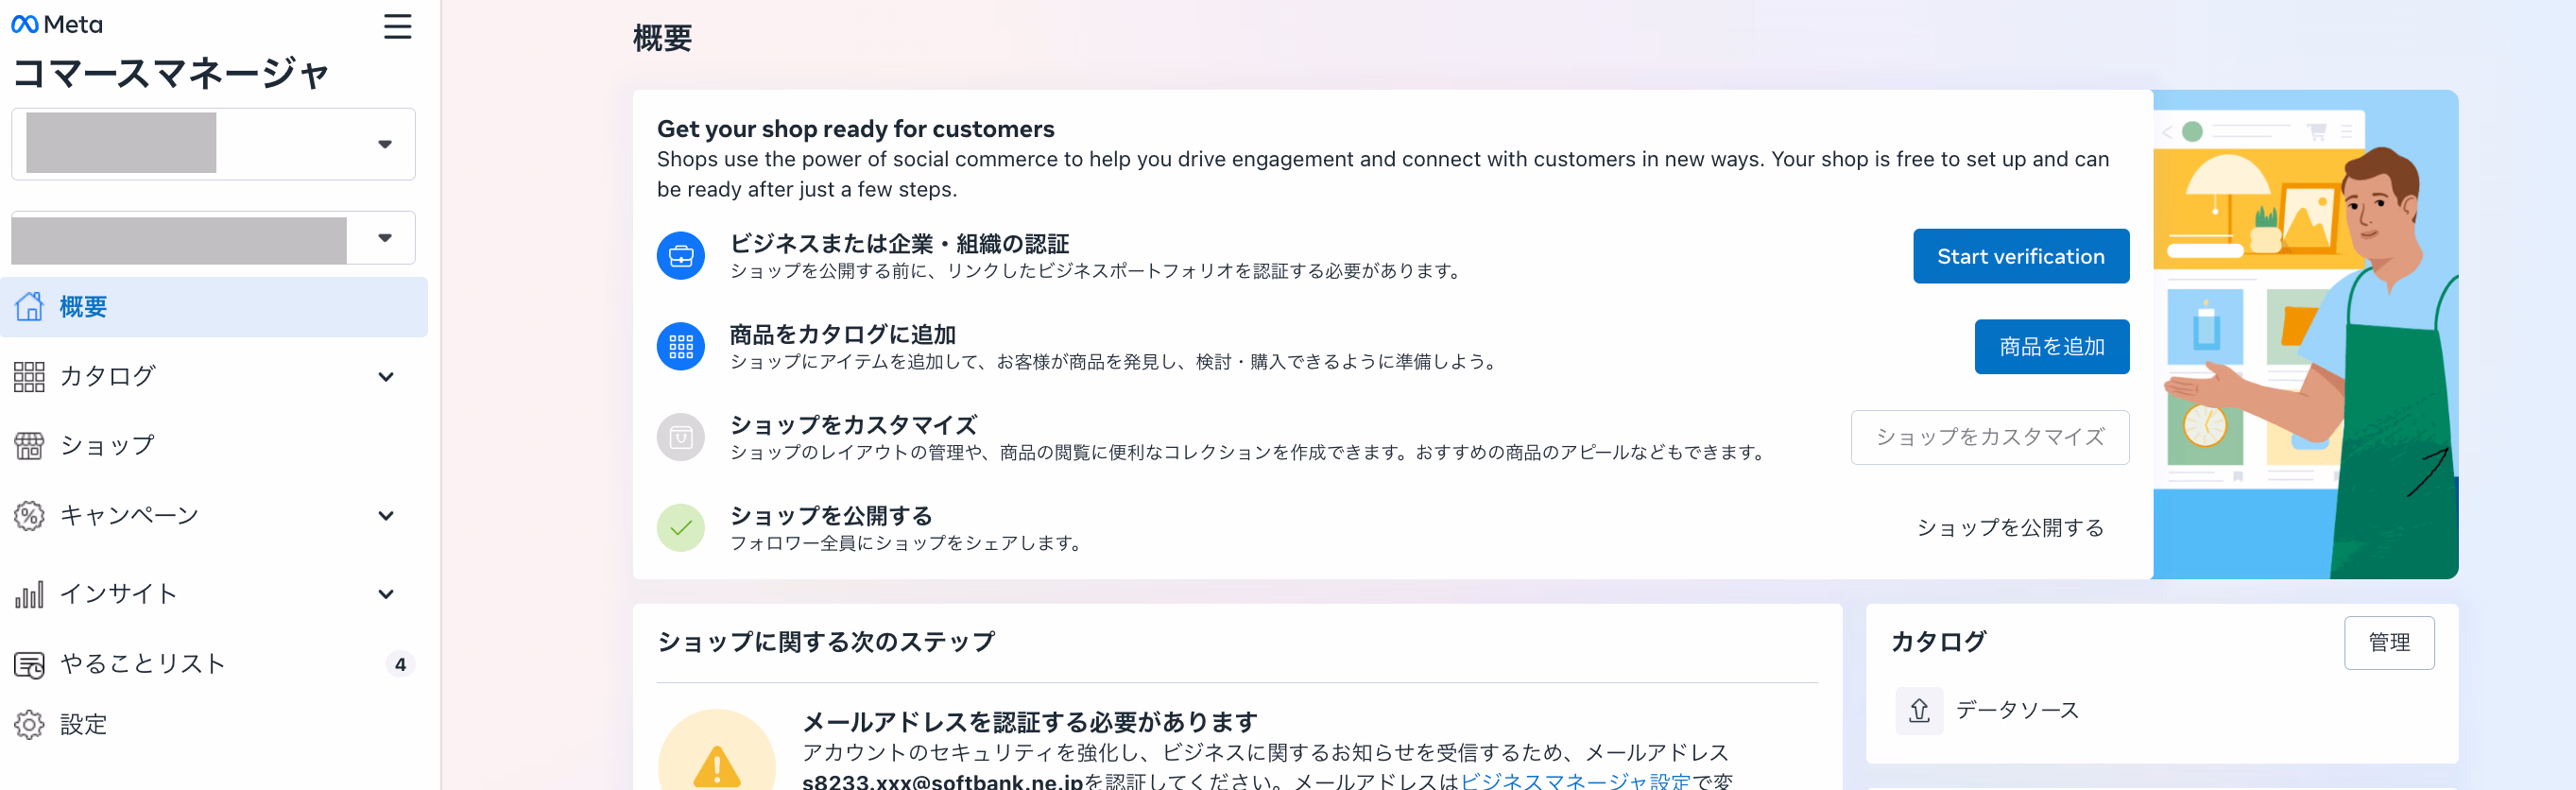Open the インサイト menu item
Image resolution: width=2576 pixels, height=790 pixels.
click(x=214, y=594)
